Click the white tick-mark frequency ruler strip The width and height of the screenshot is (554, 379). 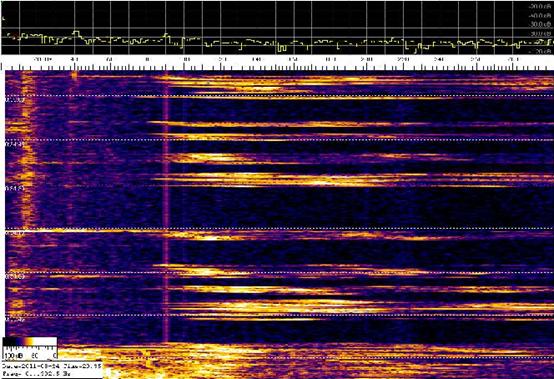pyautogui.click(x=277, y=67)
